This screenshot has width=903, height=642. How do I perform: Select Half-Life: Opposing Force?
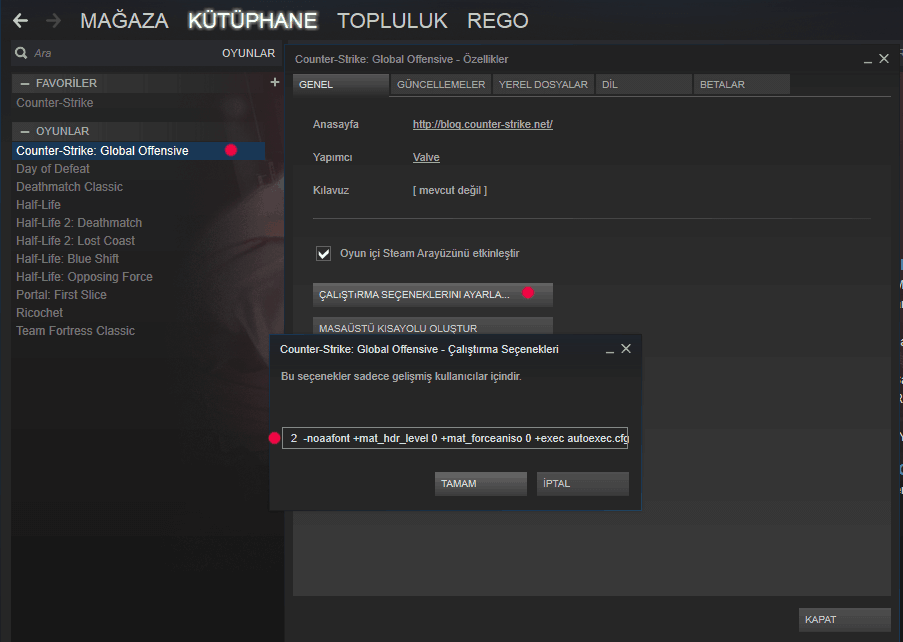click(84, 277)
